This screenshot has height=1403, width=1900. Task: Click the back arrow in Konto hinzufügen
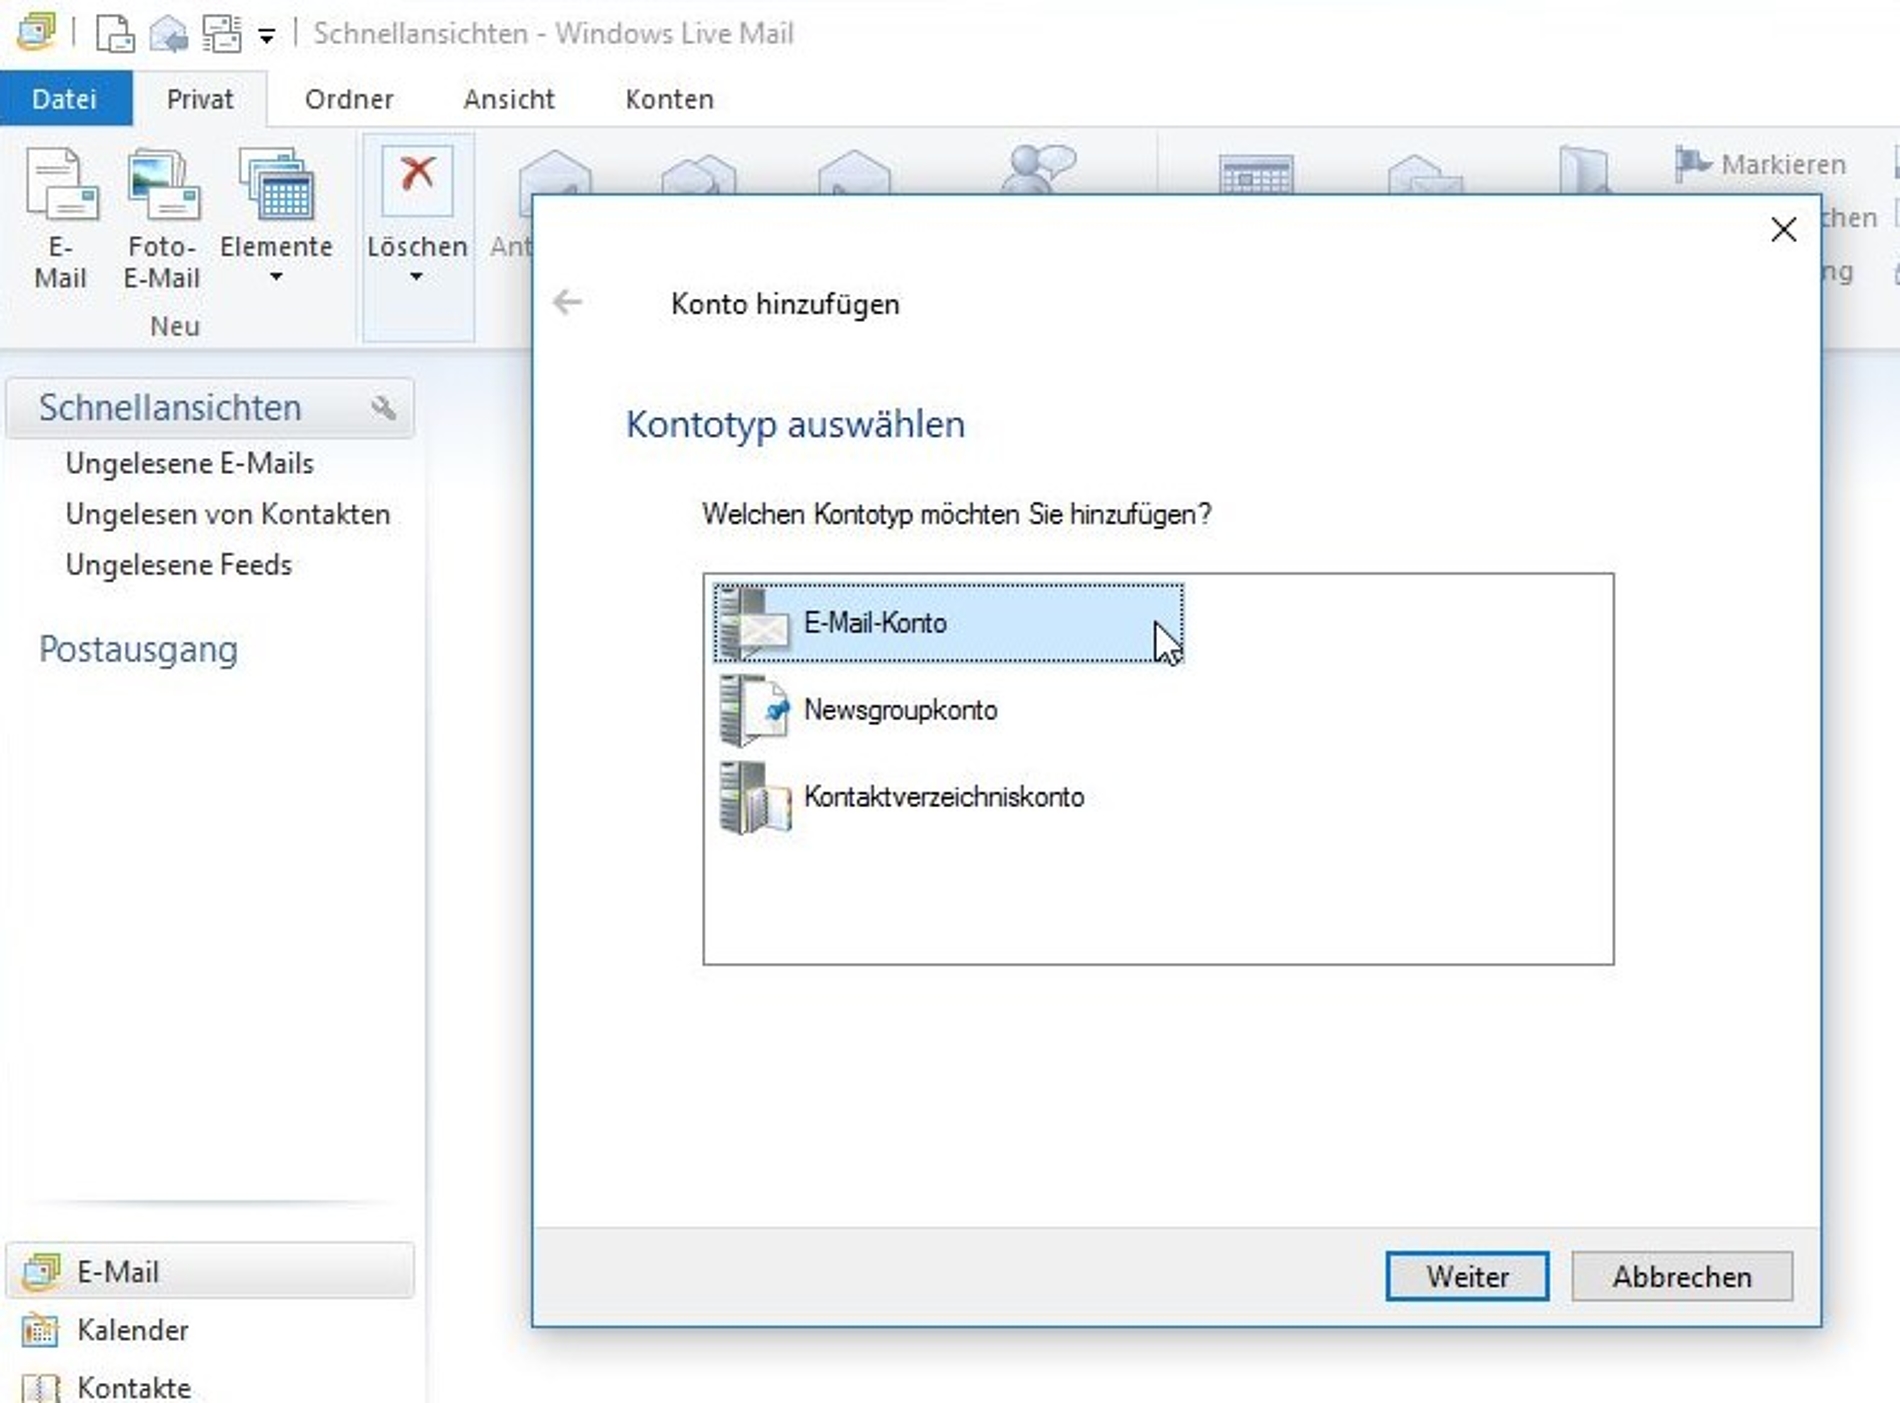point(567,302)
